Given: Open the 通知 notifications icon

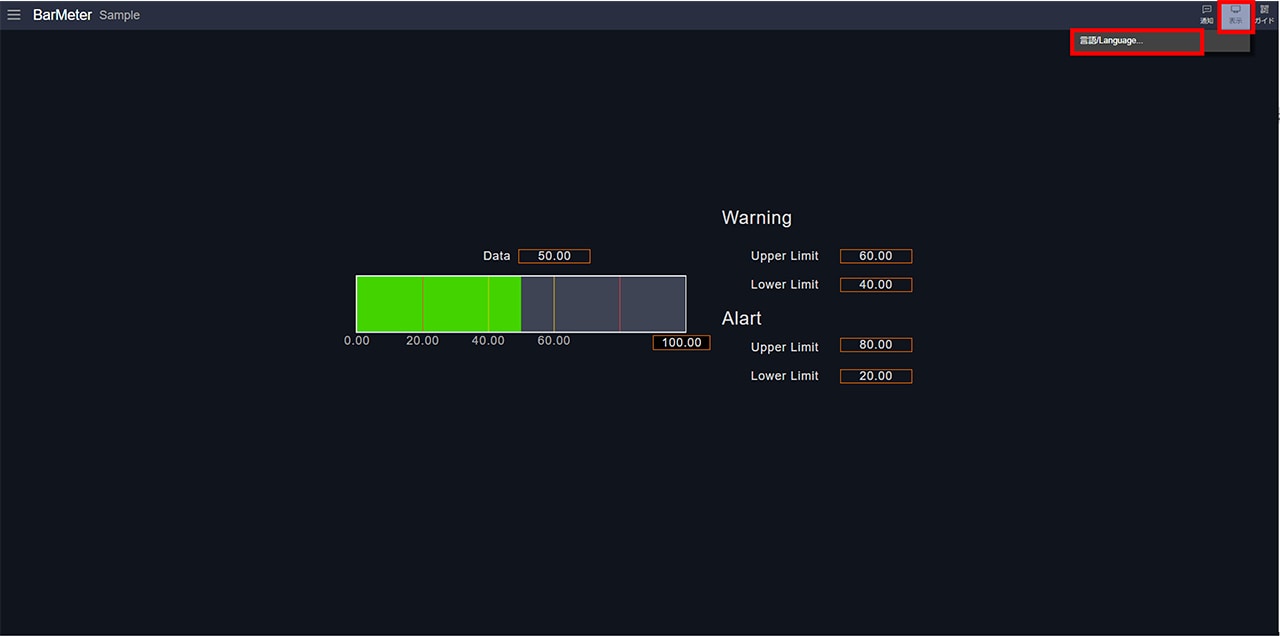Looking at the screenshot, I should coord(1206,14).
